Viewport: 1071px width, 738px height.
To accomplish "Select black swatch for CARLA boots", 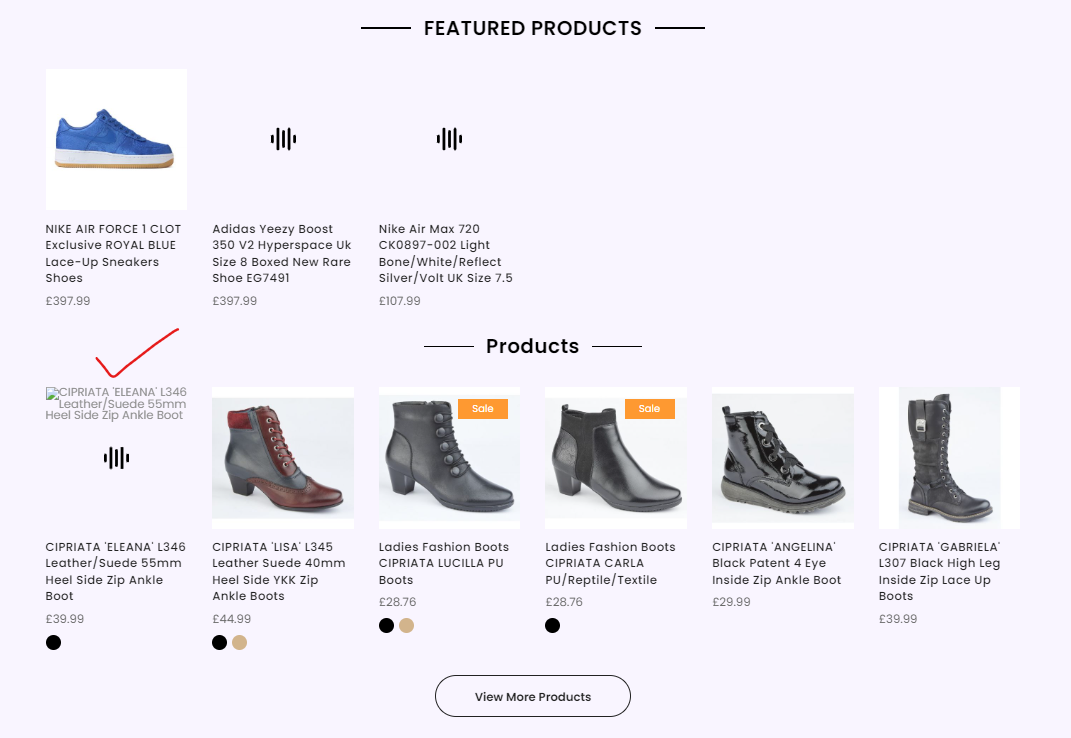I will click(553, 626).
